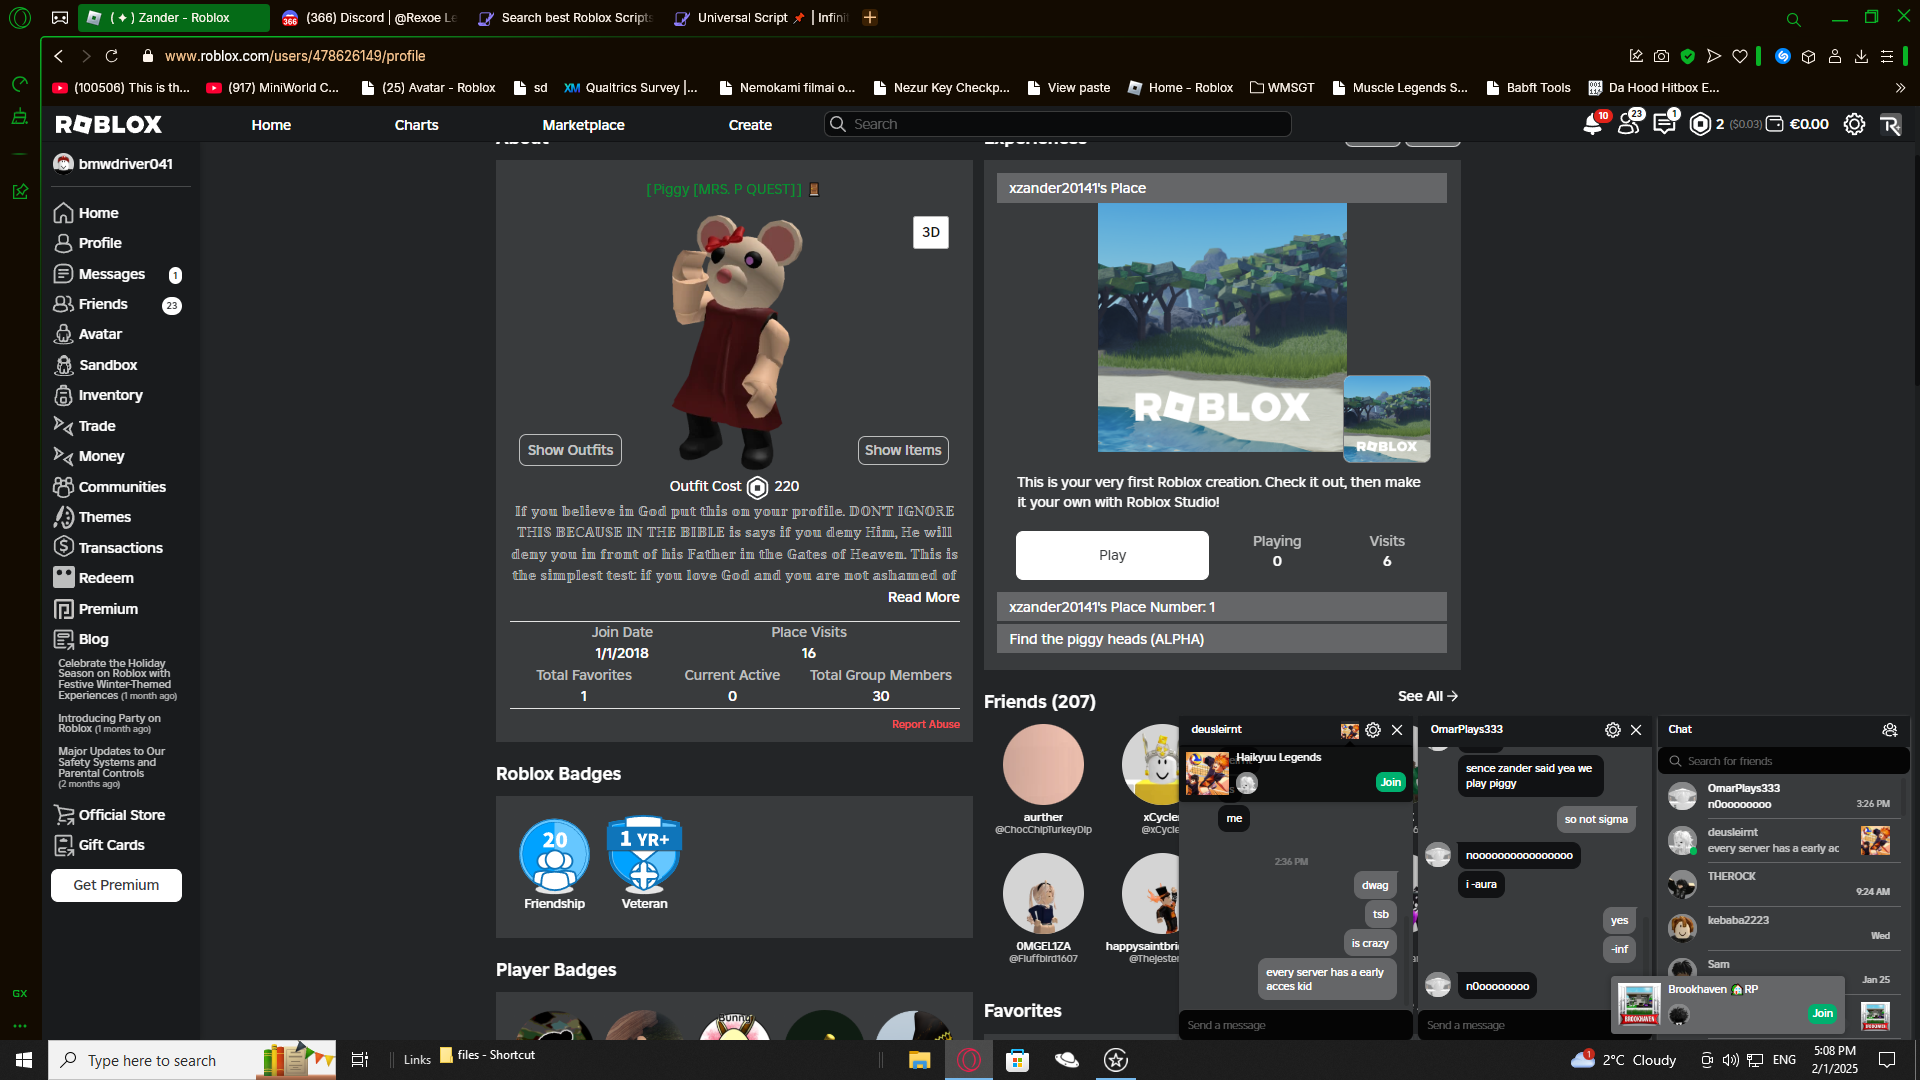Click the Trade sidebar icon
The height and width of the screenshot is (1080, 1920).
pos(64,426)
